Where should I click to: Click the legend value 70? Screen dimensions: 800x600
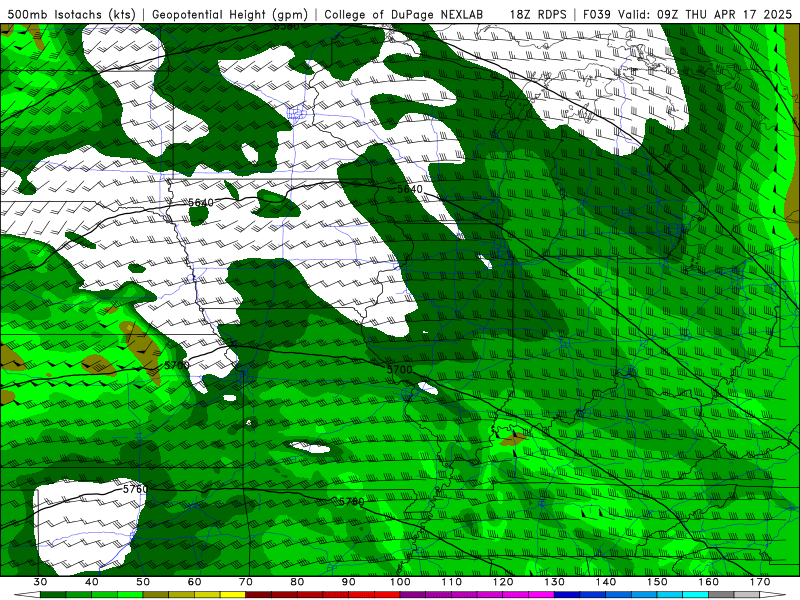pos(246,582)
